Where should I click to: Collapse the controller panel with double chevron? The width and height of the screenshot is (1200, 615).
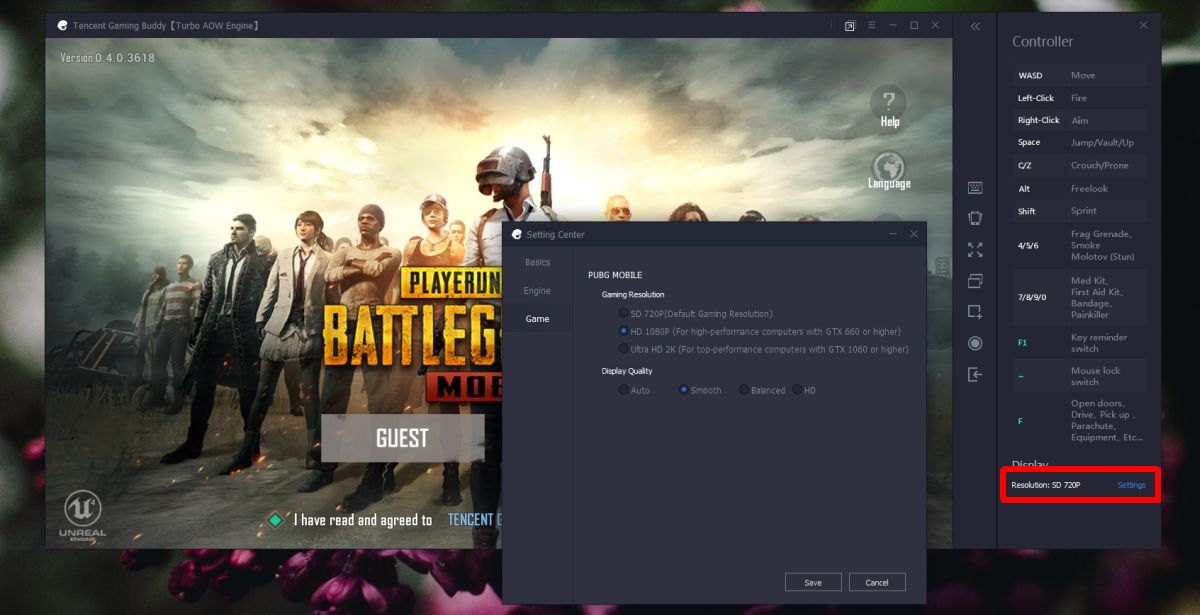[975, 26]
